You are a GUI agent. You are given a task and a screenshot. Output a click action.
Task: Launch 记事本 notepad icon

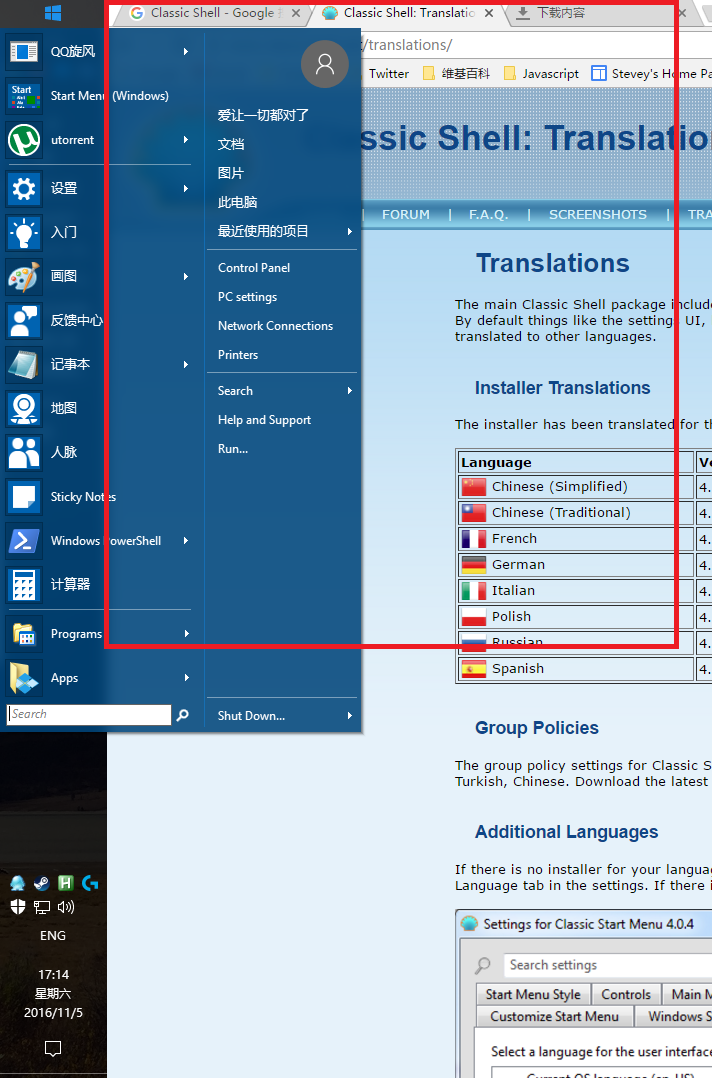click(24, 364)
